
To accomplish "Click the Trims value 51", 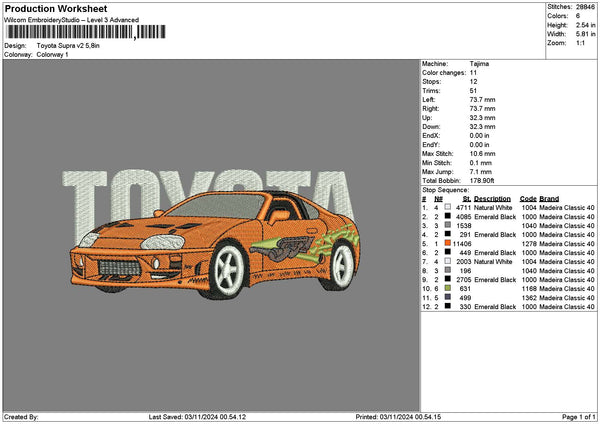I will (x=473, y=91).
